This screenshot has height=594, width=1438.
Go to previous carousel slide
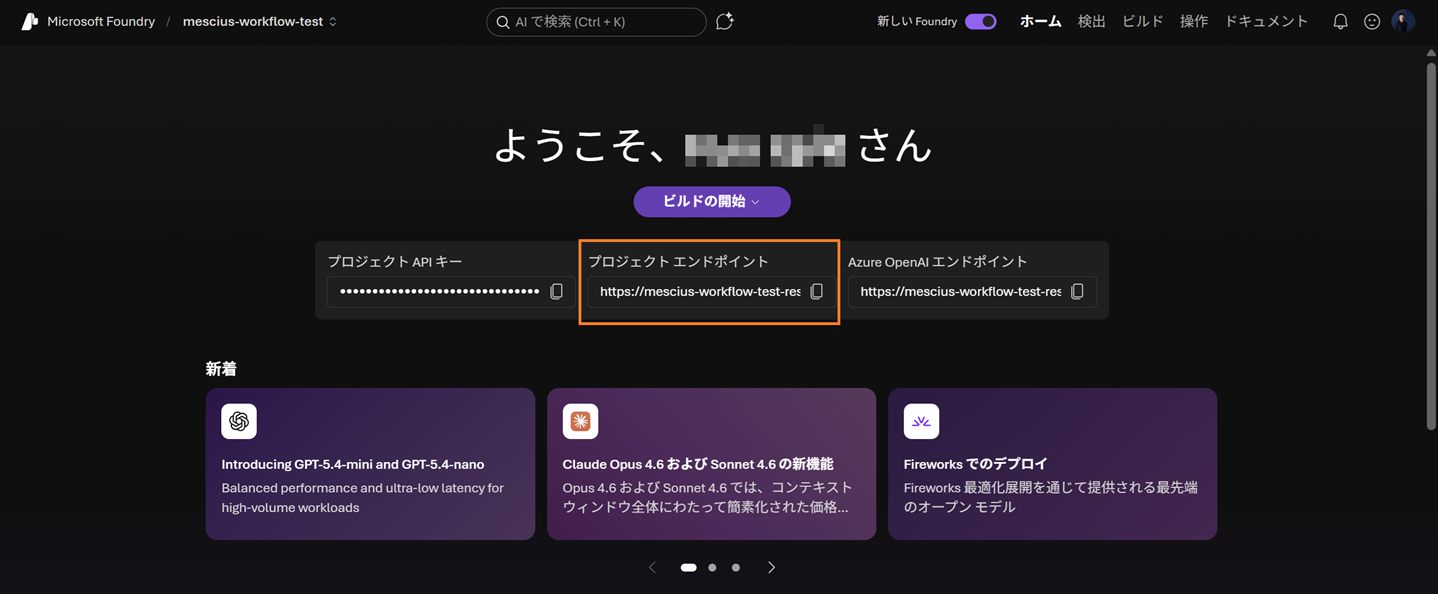pyautogui.click(x=653, y=567)
